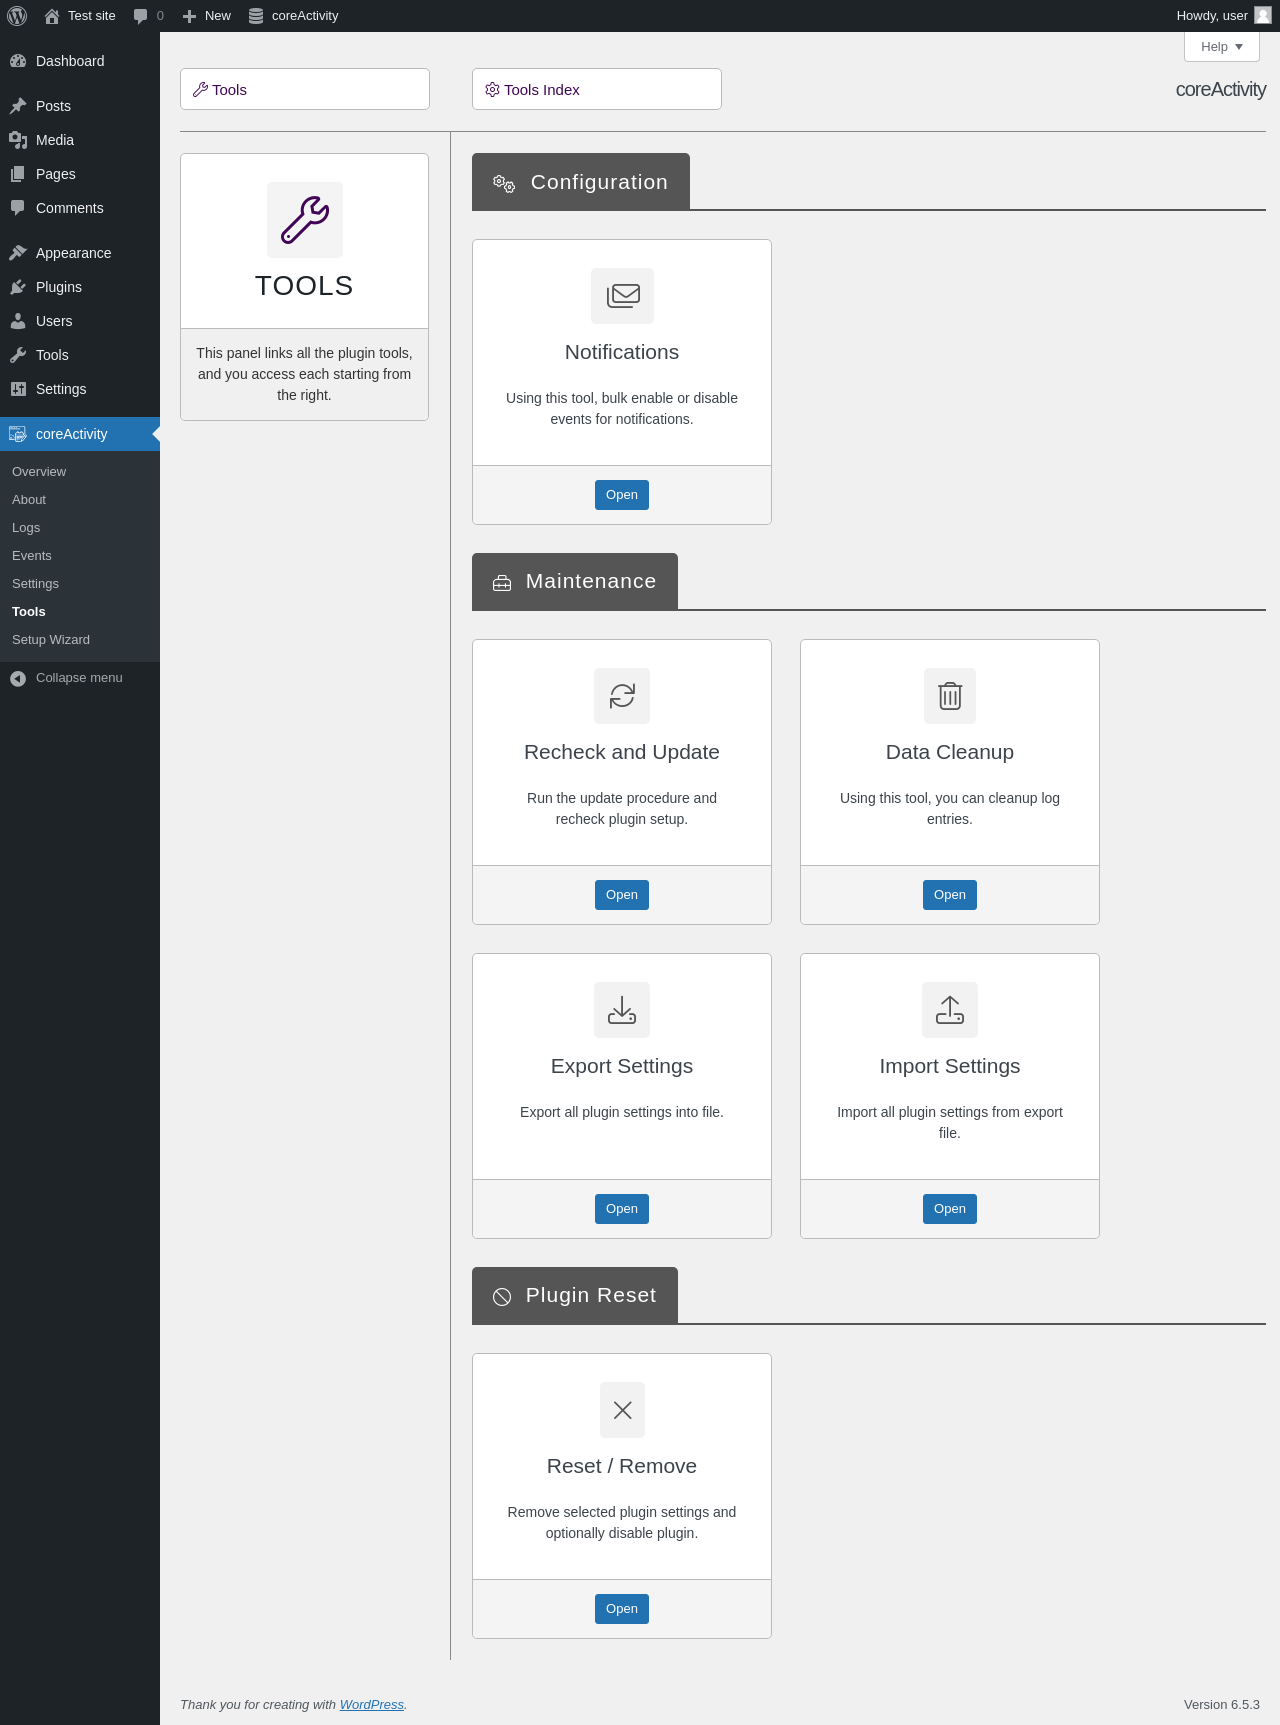Image resolution: width=1280 pixels, height=1725 pixels.
Task: Click the Collapse menu label
Action: pyautogui.click(x=79, y=678)
